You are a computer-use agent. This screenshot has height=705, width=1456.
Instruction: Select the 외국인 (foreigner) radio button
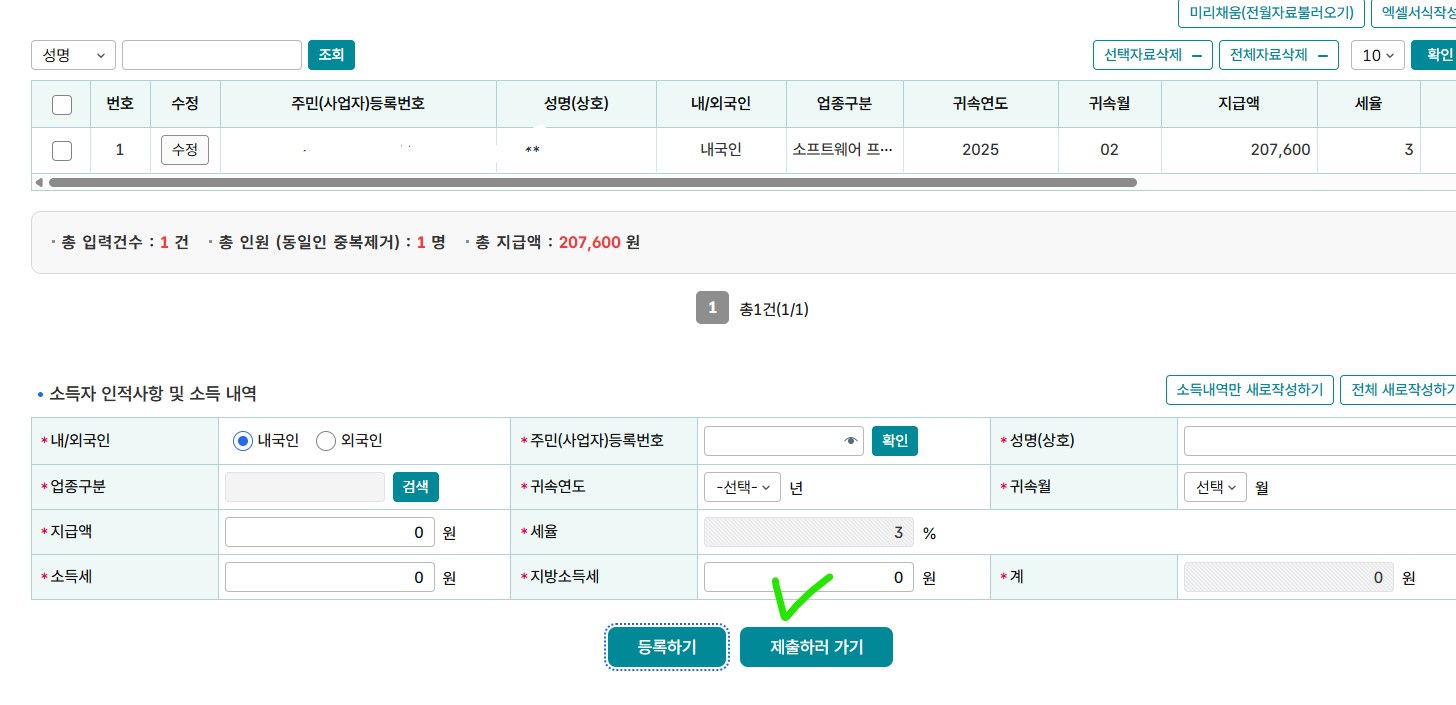[326, 441]
